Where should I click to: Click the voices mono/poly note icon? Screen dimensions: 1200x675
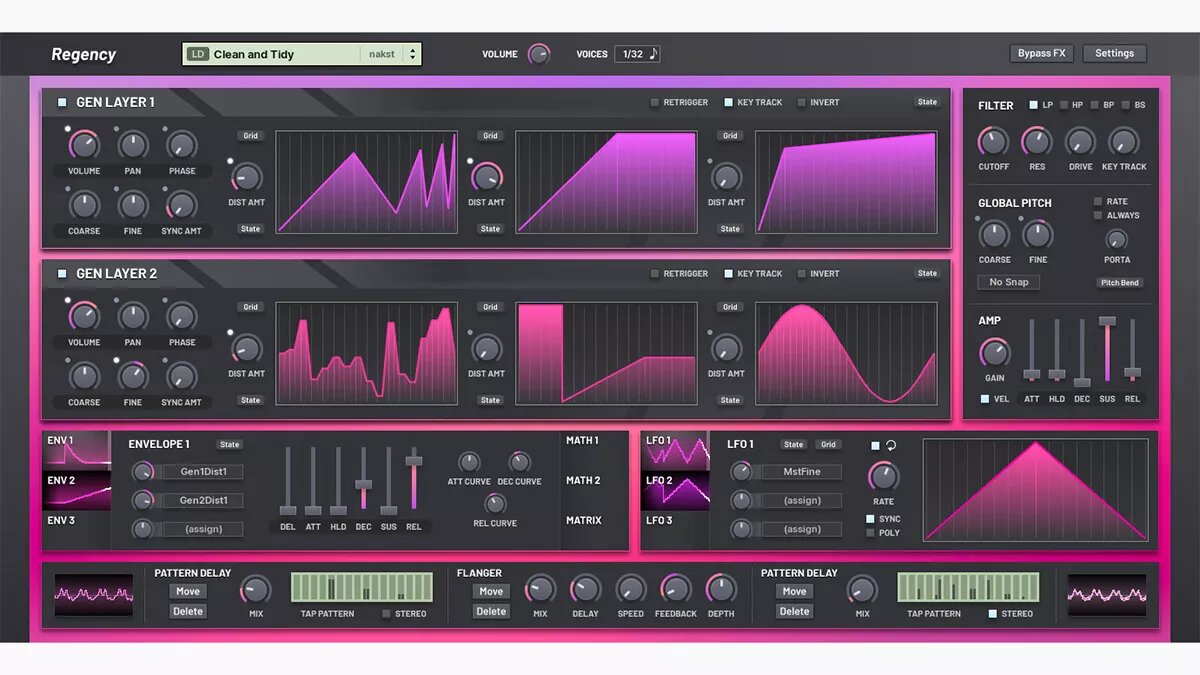tap(653, 54)
